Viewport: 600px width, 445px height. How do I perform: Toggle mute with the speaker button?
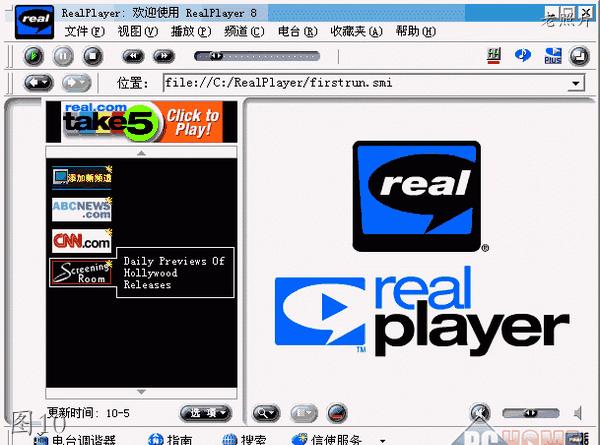click(481, 413)
